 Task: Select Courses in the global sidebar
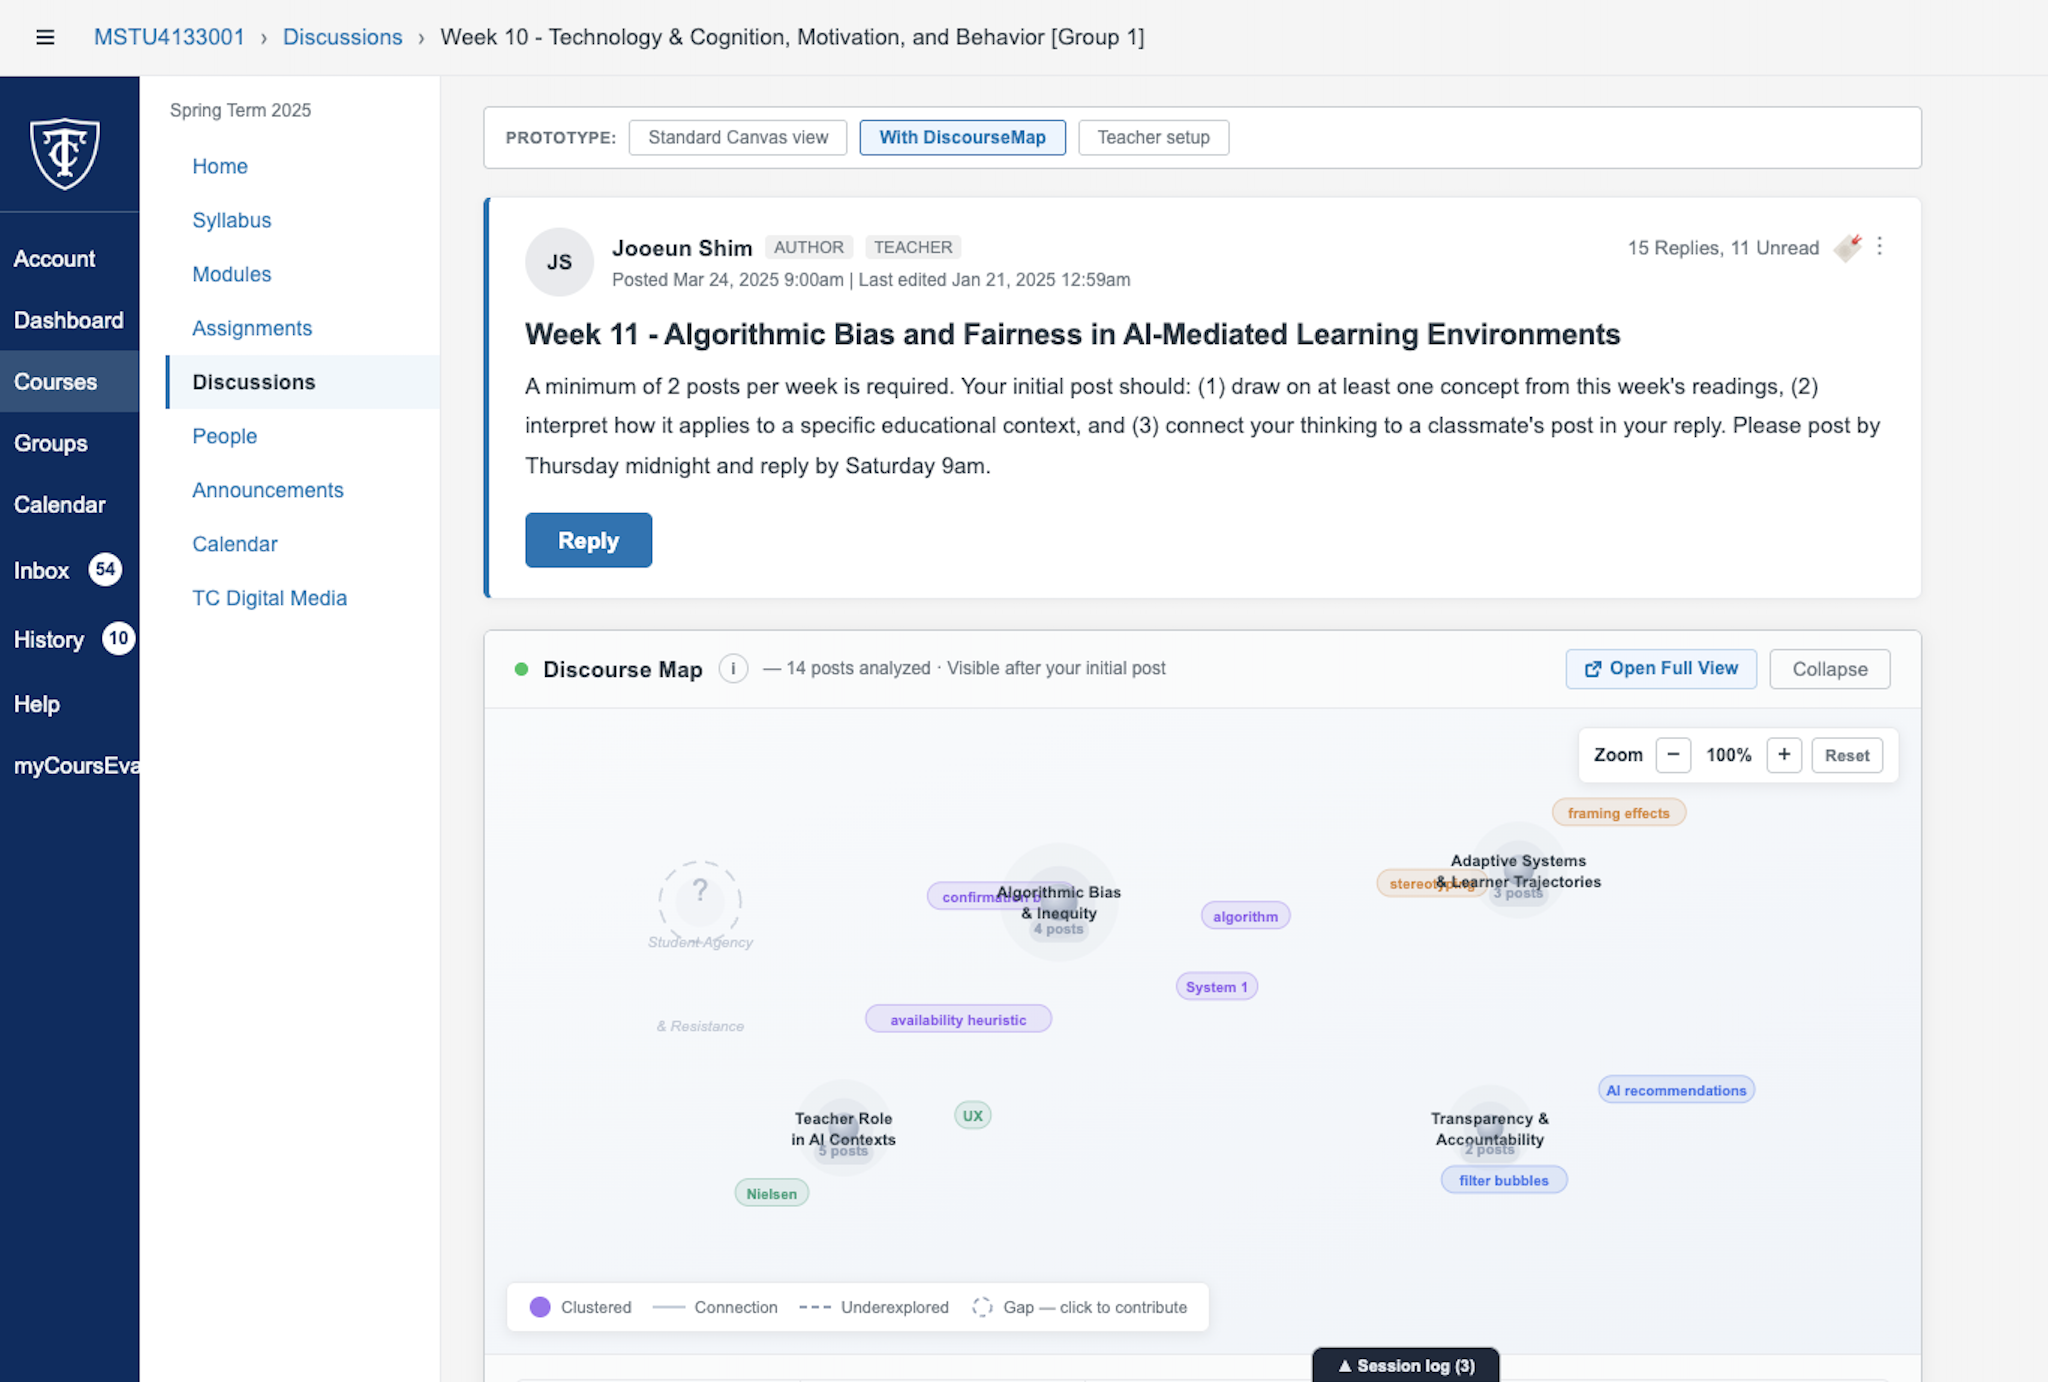(55, 381)
